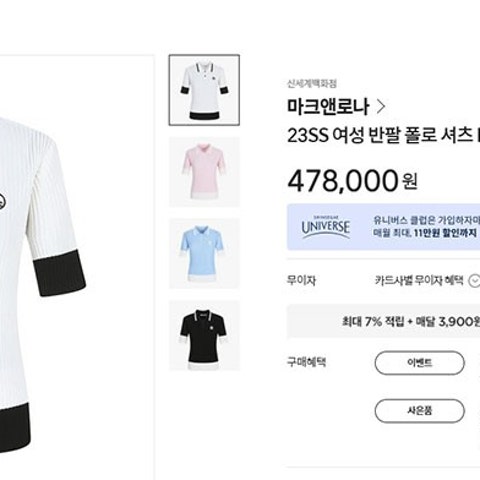Click the 이벤트 button
Screen dimensions: 480x480
click(x=419, y=363)
